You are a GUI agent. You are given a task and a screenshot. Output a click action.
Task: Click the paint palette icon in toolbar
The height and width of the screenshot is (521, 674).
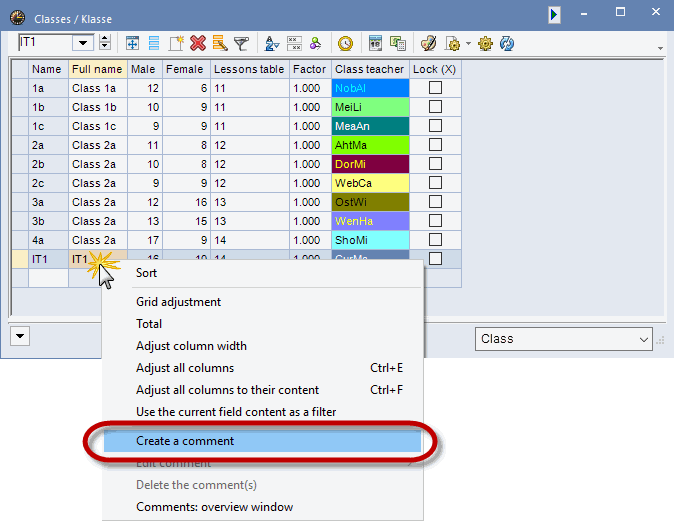click(x=428, y=43)
